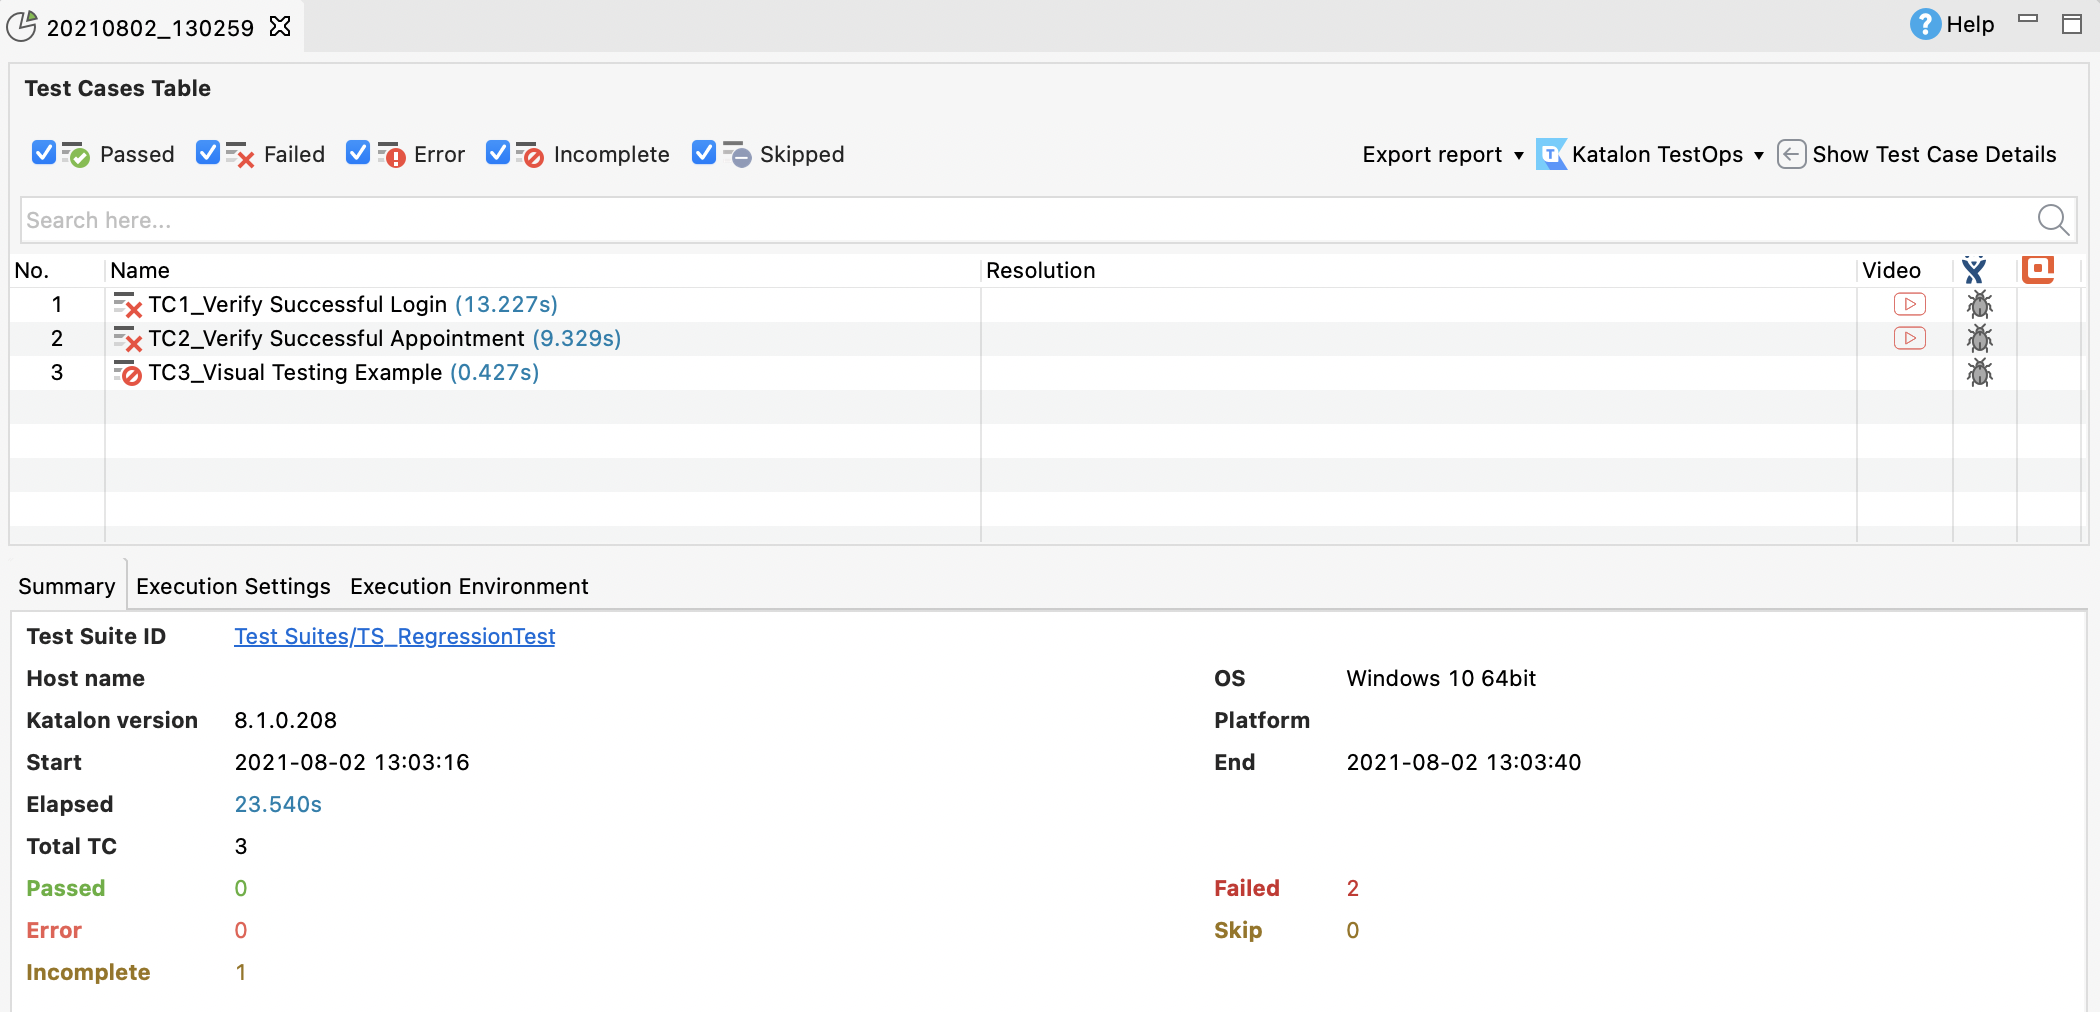2100x1012 pixels.
Task: Play the video for TC2_Verify Successful Appointment
Action: point(1909,338)
